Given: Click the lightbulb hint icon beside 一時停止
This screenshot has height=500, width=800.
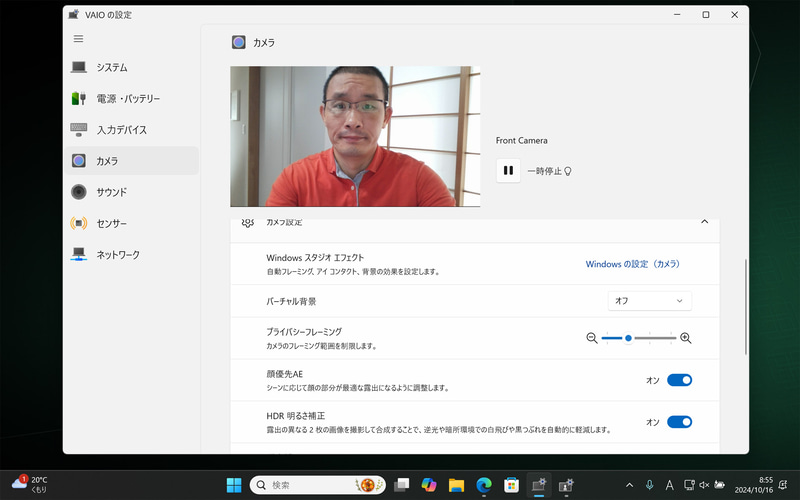Looking at the screenshot, I should (x=568, y=171).
